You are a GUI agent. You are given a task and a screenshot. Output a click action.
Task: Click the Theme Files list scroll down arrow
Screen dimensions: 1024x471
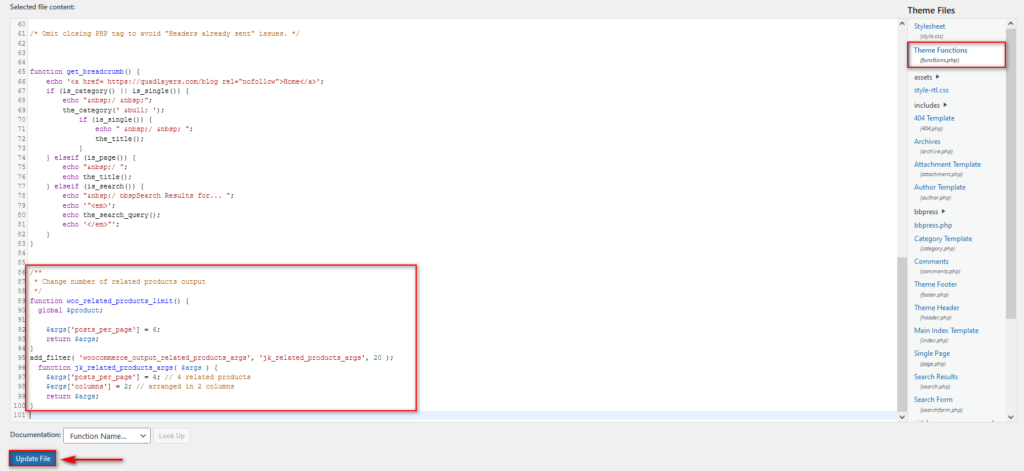(1011, 417)
